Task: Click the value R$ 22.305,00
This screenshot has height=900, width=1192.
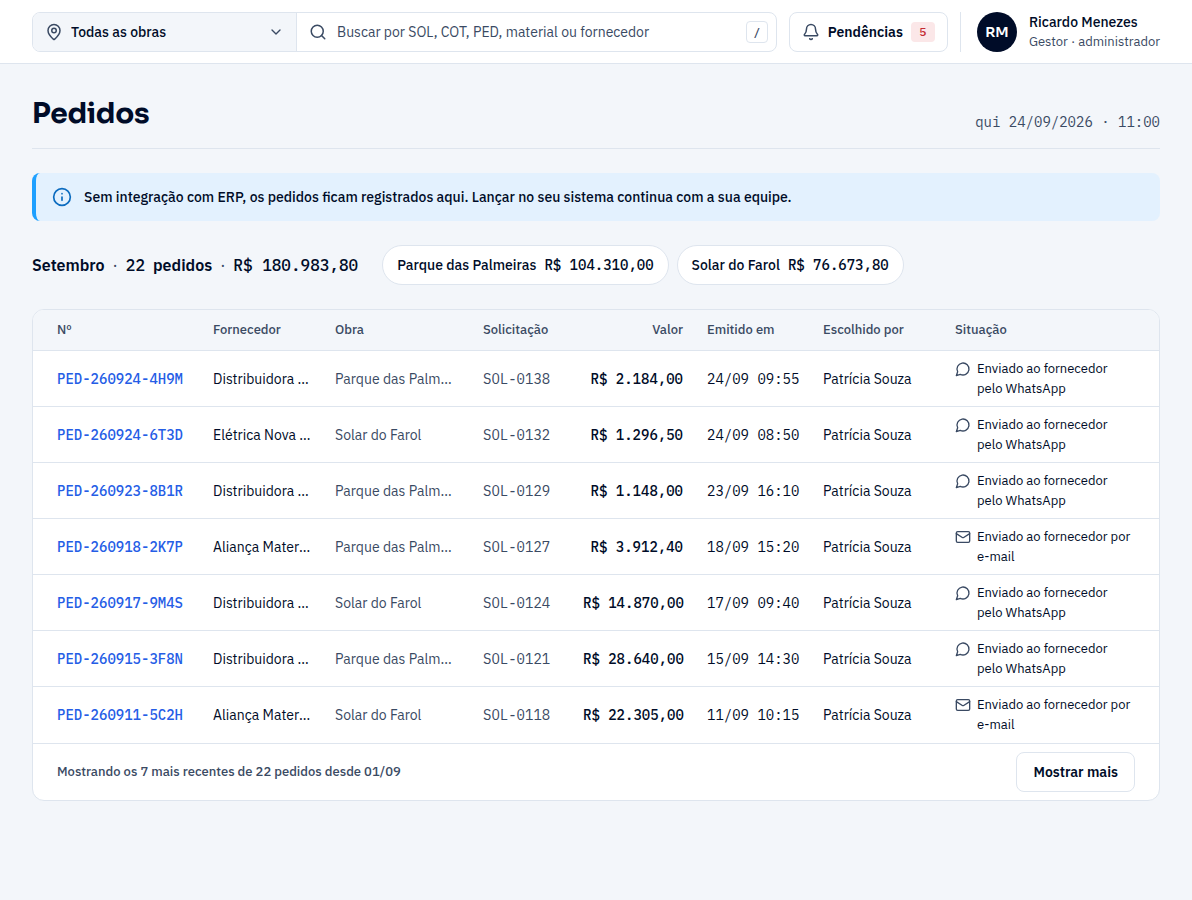Action: point(633,715)
